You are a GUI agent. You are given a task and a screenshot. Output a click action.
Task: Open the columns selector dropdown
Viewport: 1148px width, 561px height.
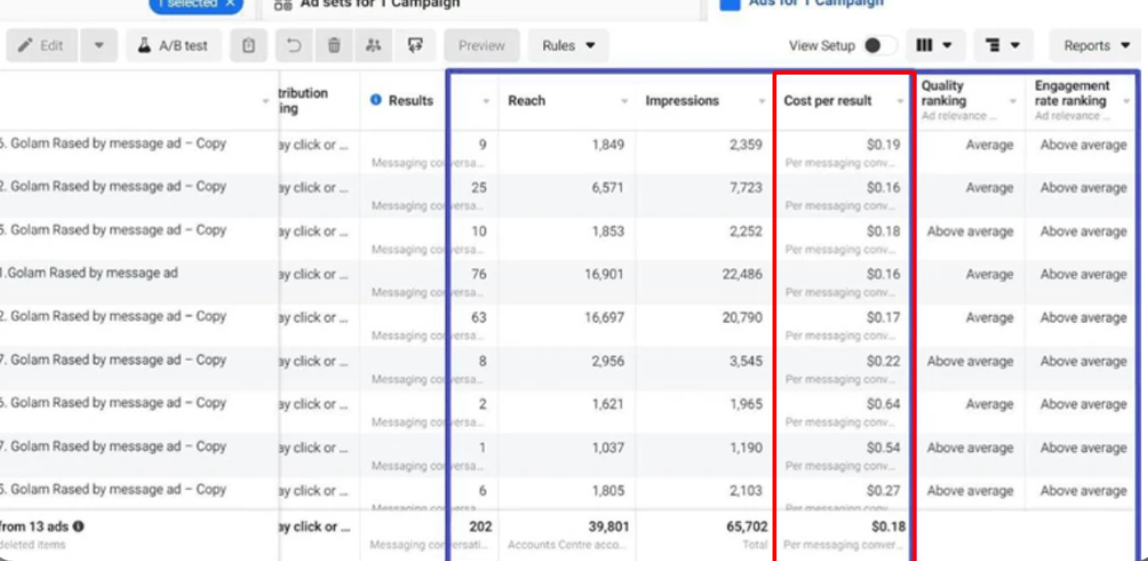[935, 46]
